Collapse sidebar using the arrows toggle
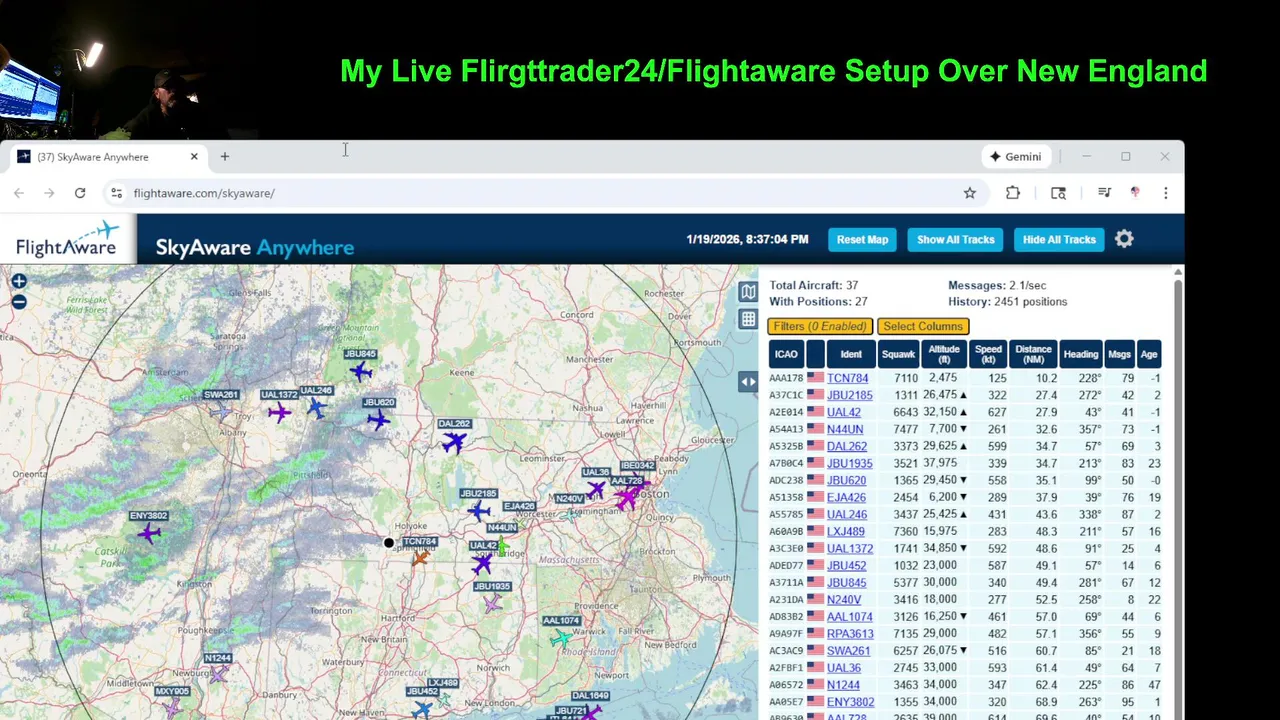 click(748, 381)
